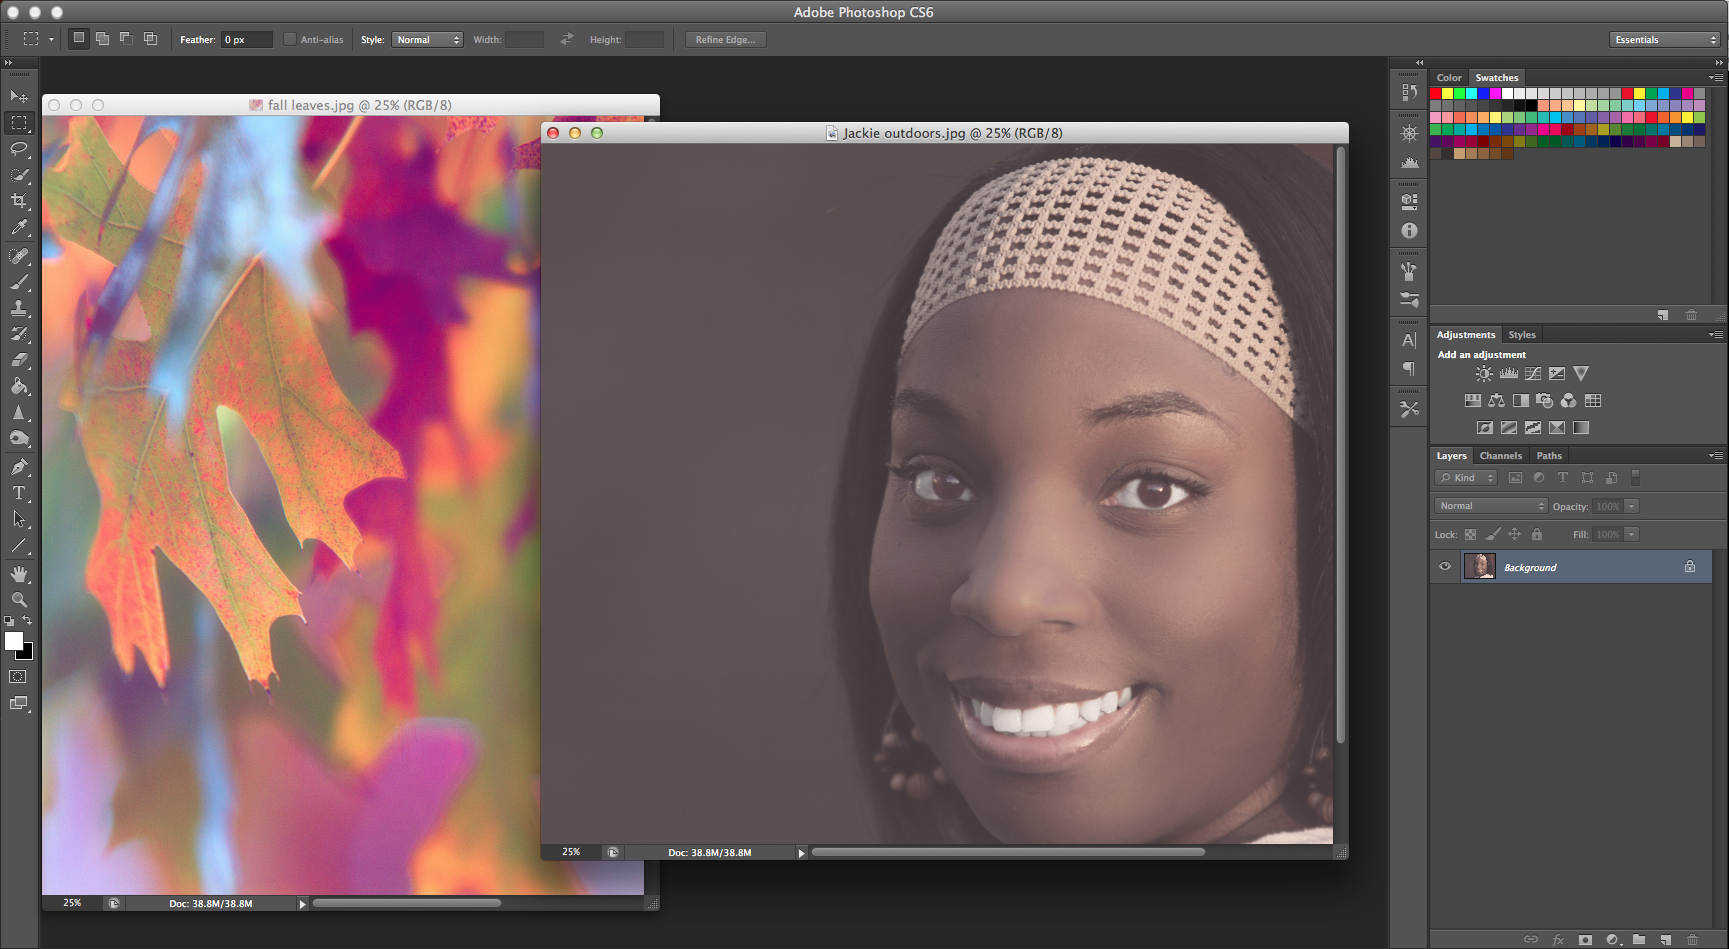This screenshot has height=949, width=1729.
Task: Add a Black & White adjustment
Action: (1521, 400)
